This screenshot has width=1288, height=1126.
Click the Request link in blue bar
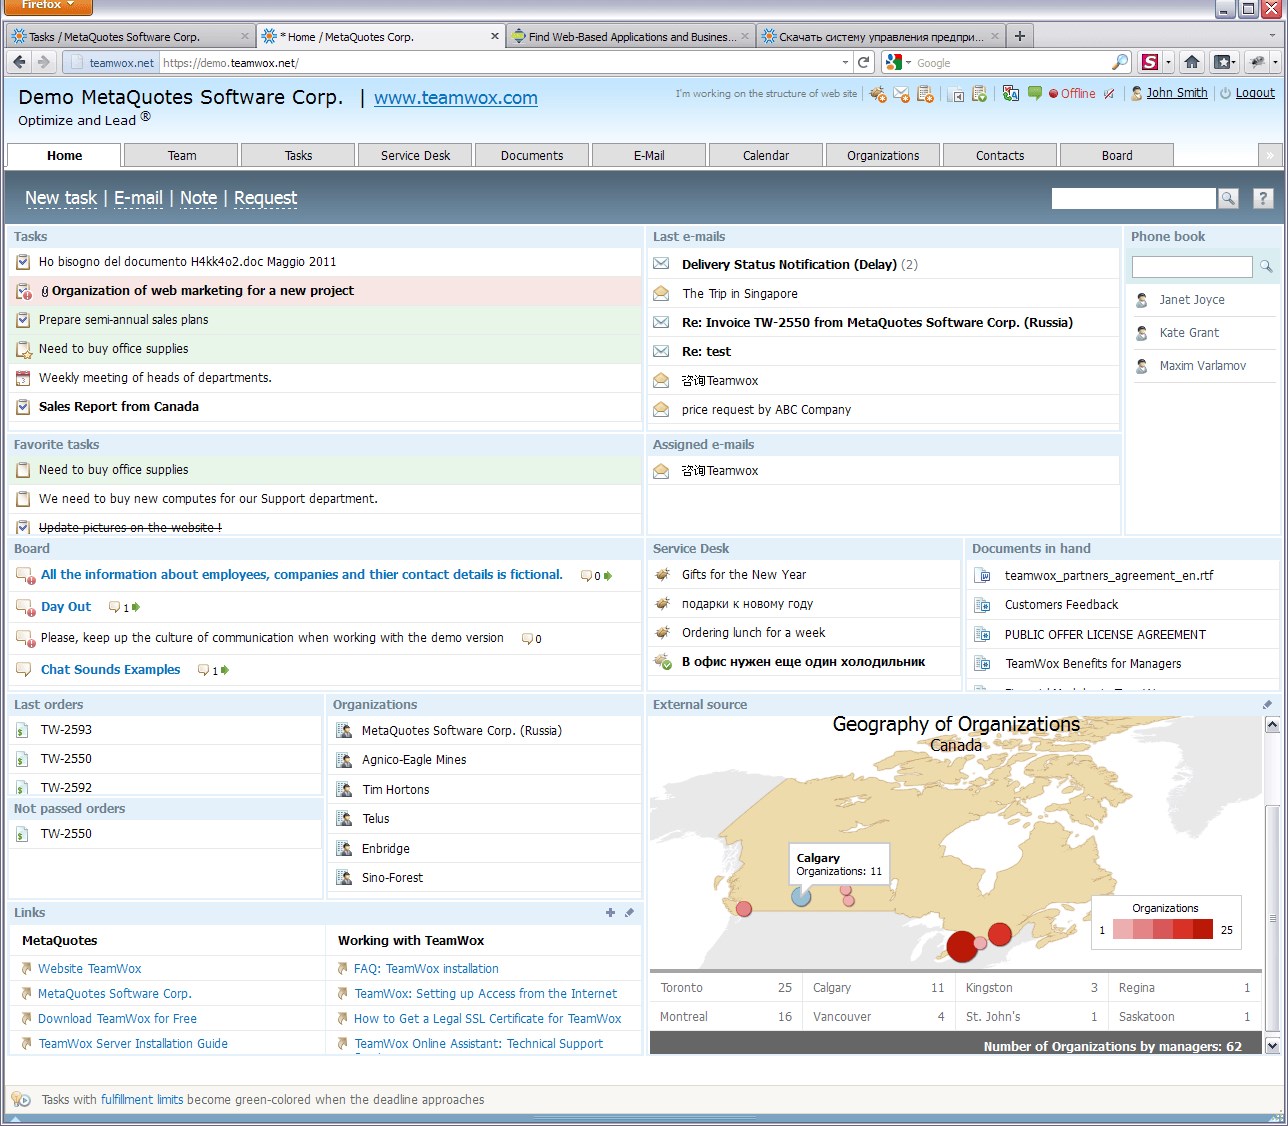click(x=266, y=198)
